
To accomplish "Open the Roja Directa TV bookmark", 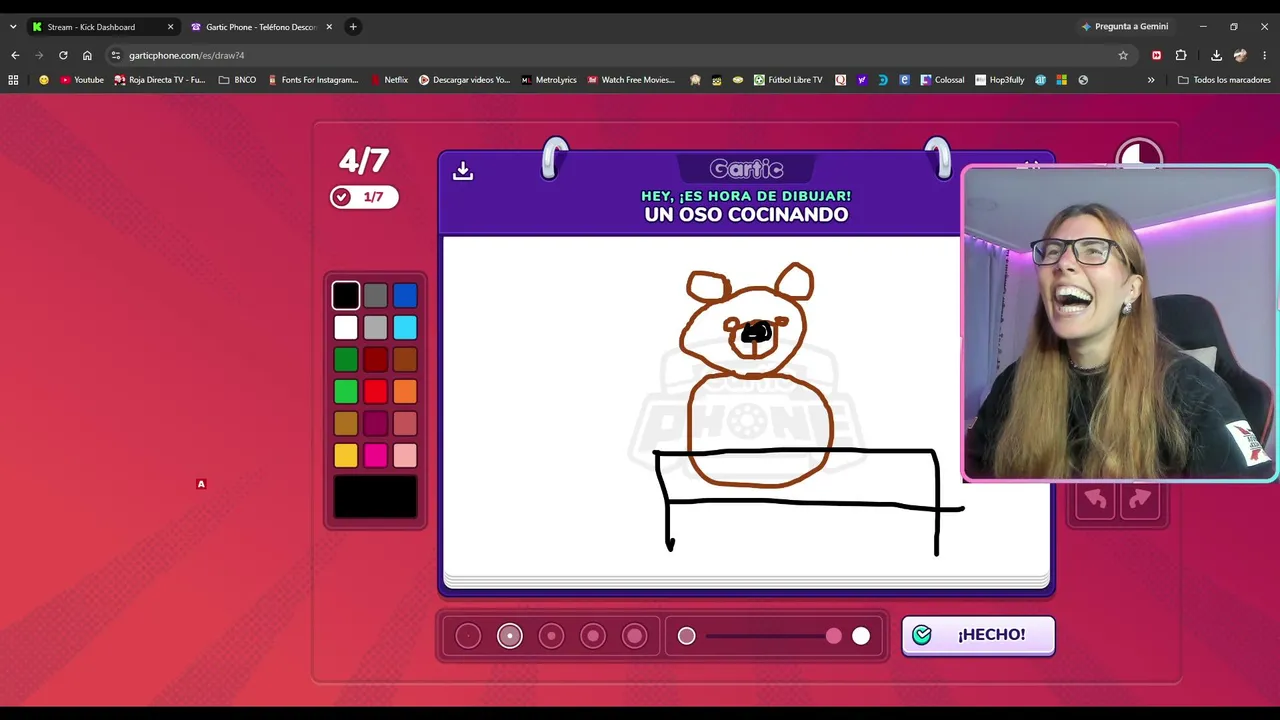I will (160, 80).
